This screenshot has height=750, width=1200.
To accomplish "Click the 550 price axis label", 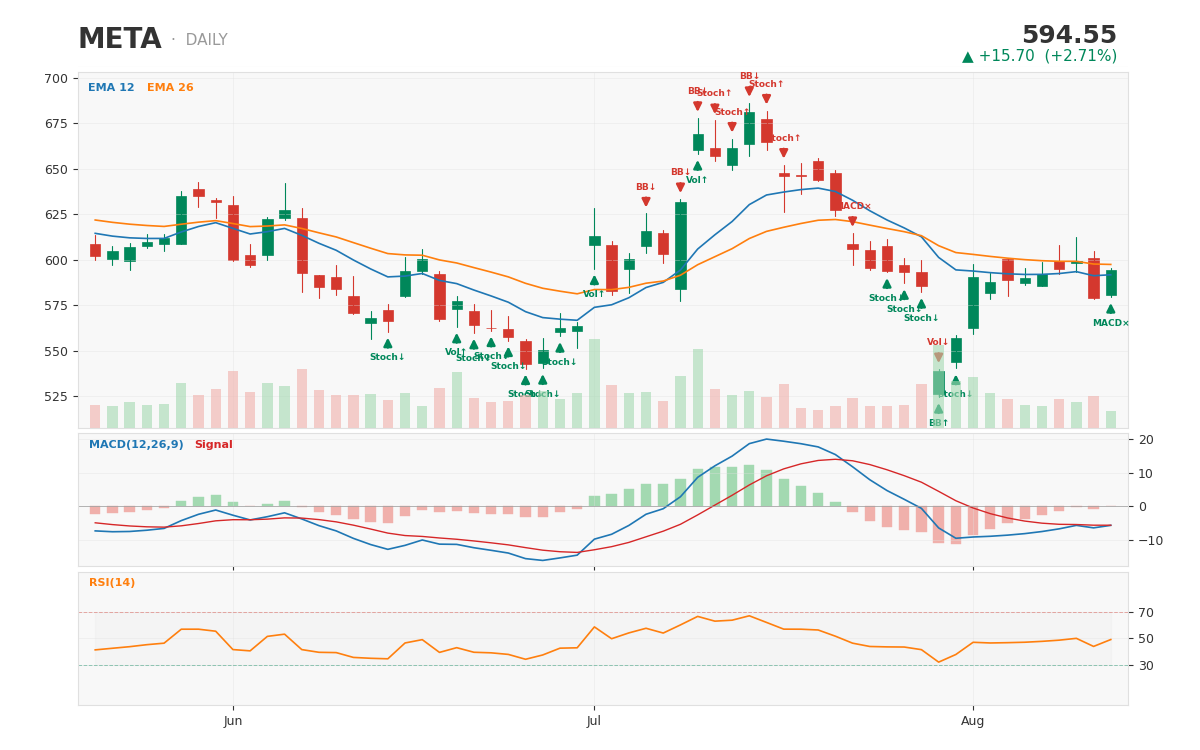I will pos(57,352).
